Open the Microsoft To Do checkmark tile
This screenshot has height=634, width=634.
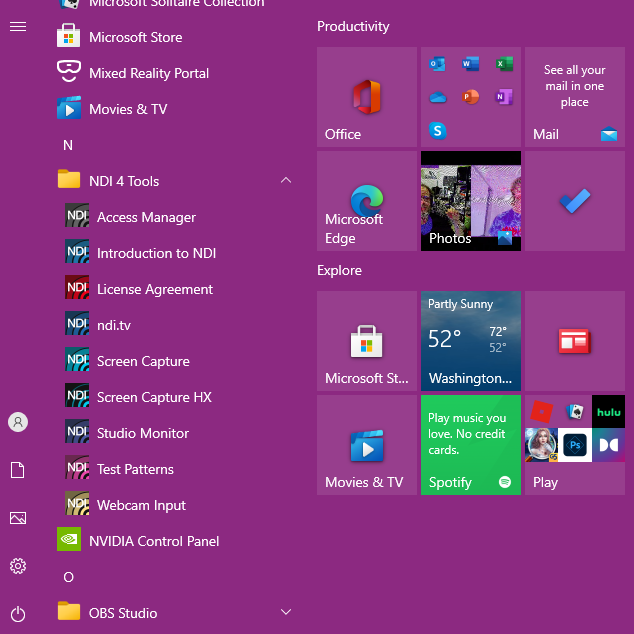(575, 201)
